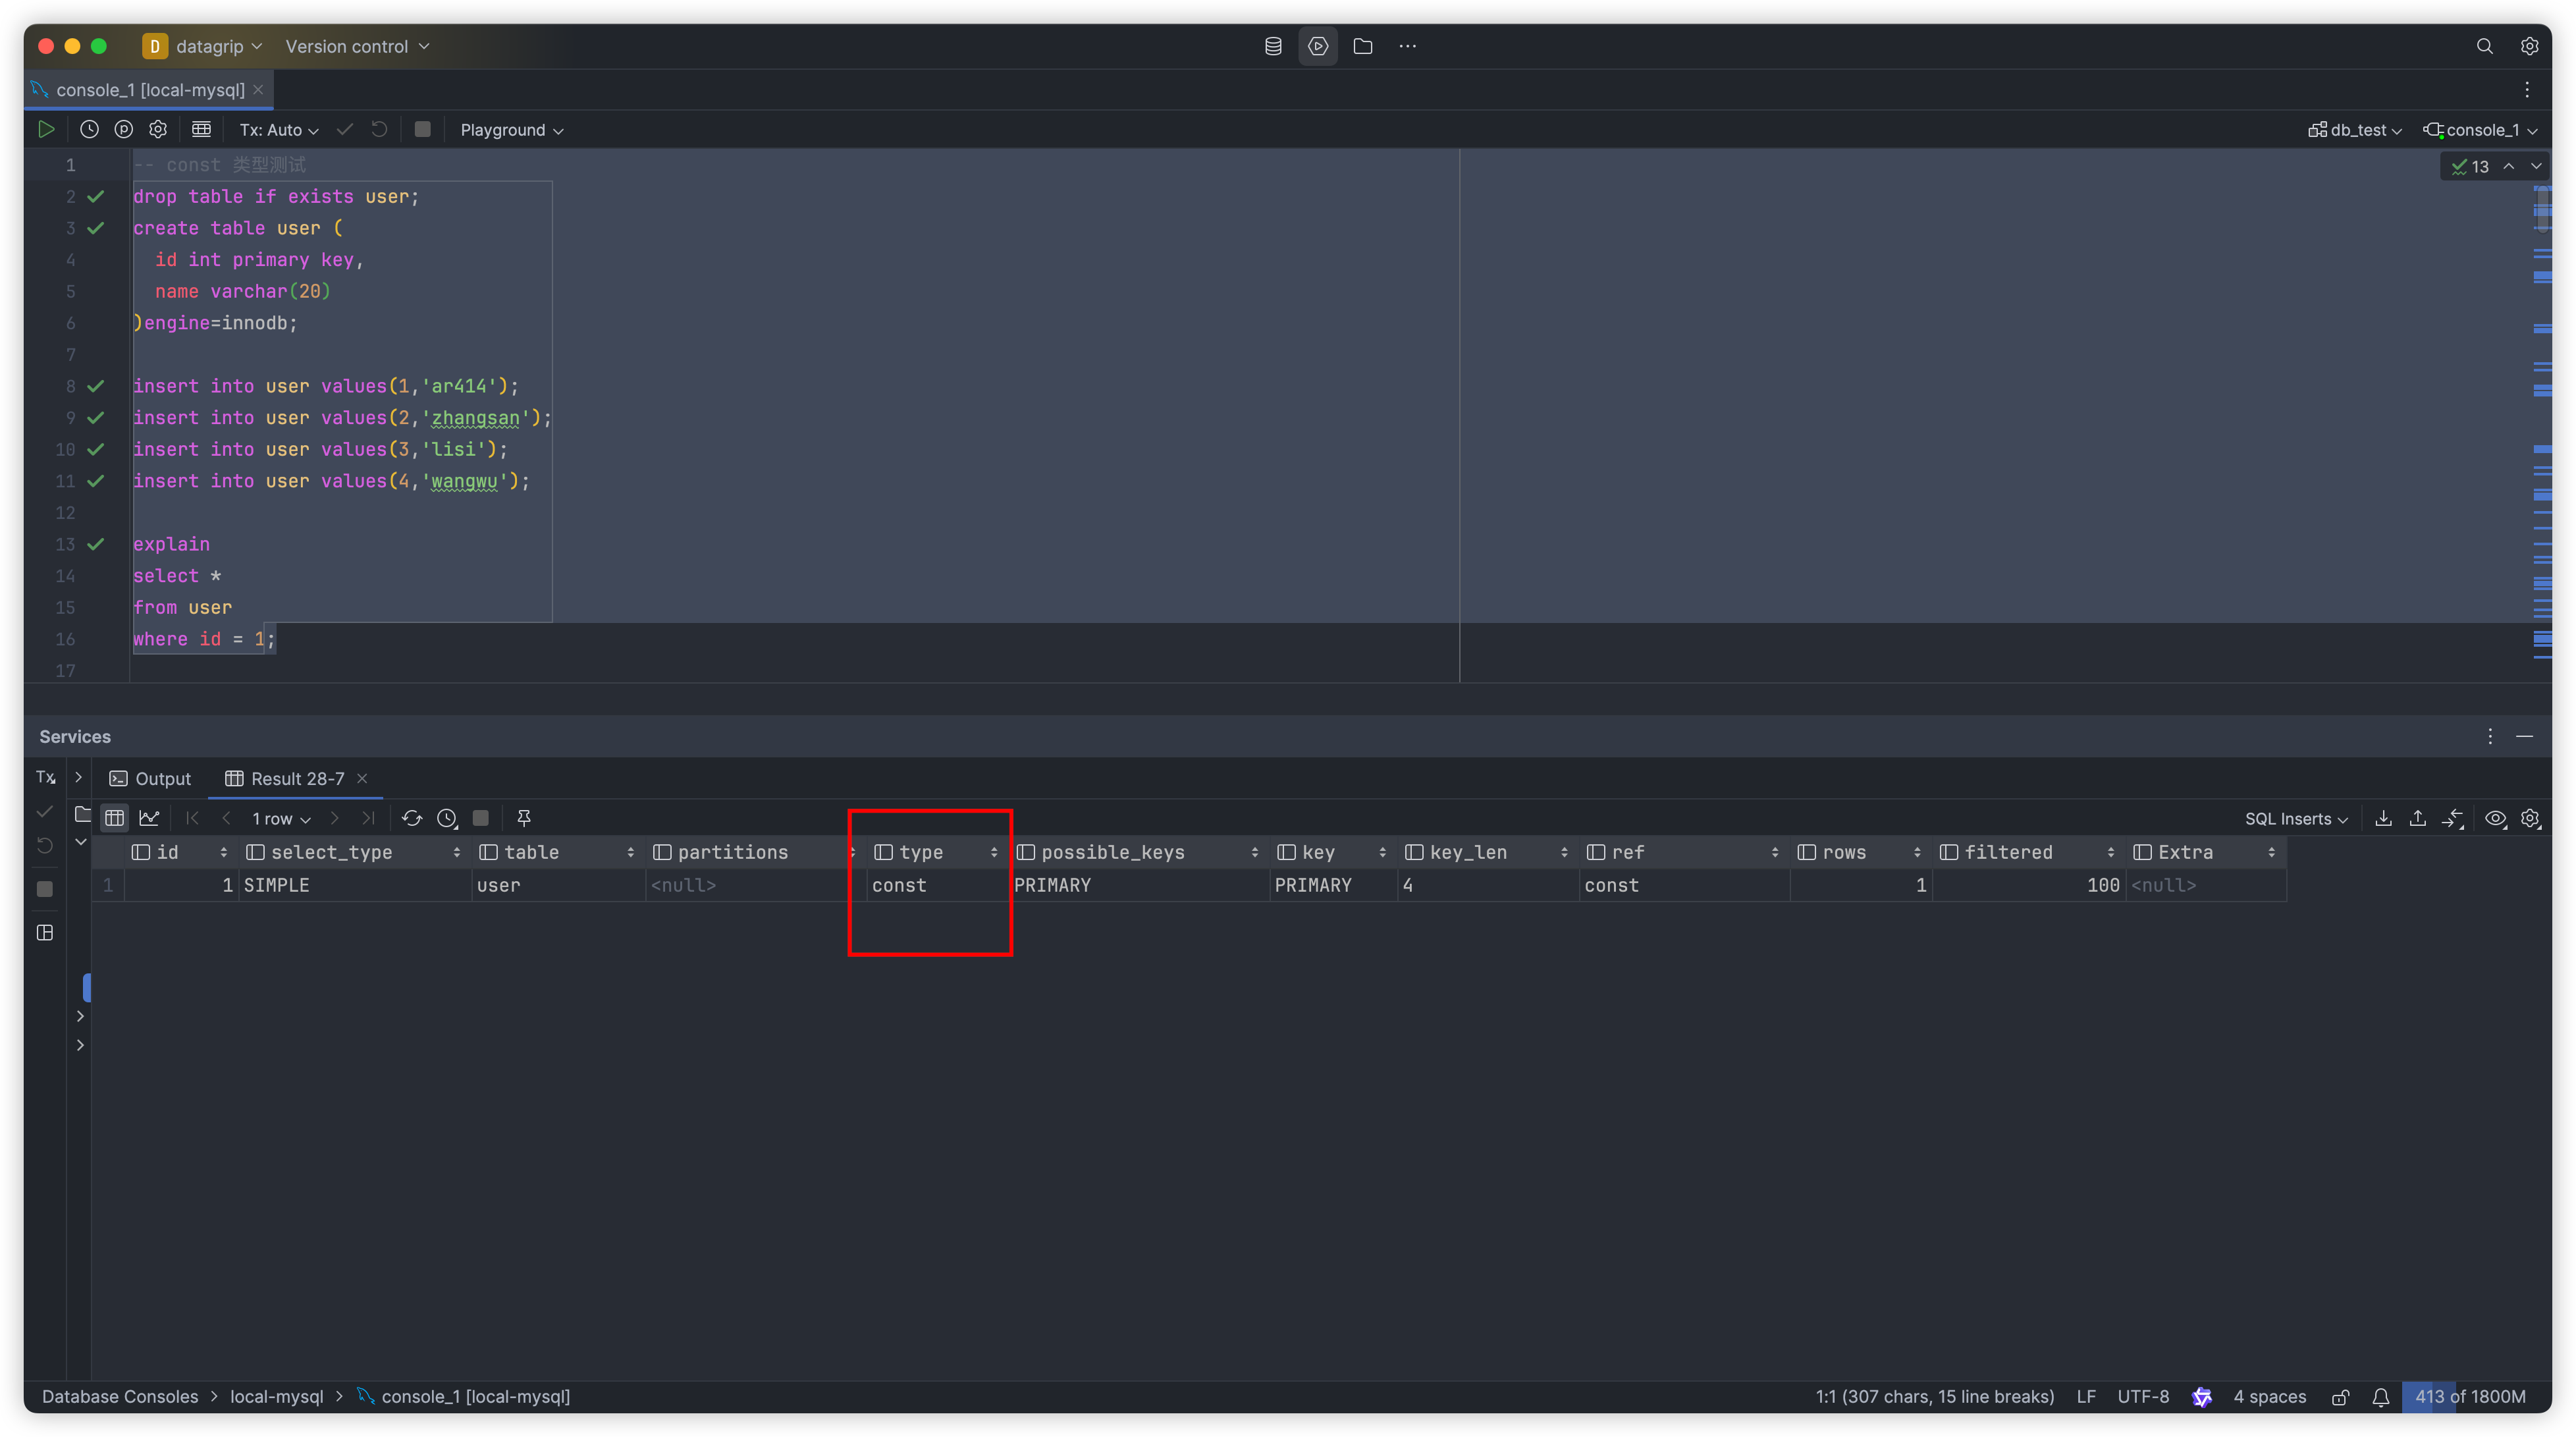Click the db_test database selector
2576x1437 pixels.
coord(2355,129)
